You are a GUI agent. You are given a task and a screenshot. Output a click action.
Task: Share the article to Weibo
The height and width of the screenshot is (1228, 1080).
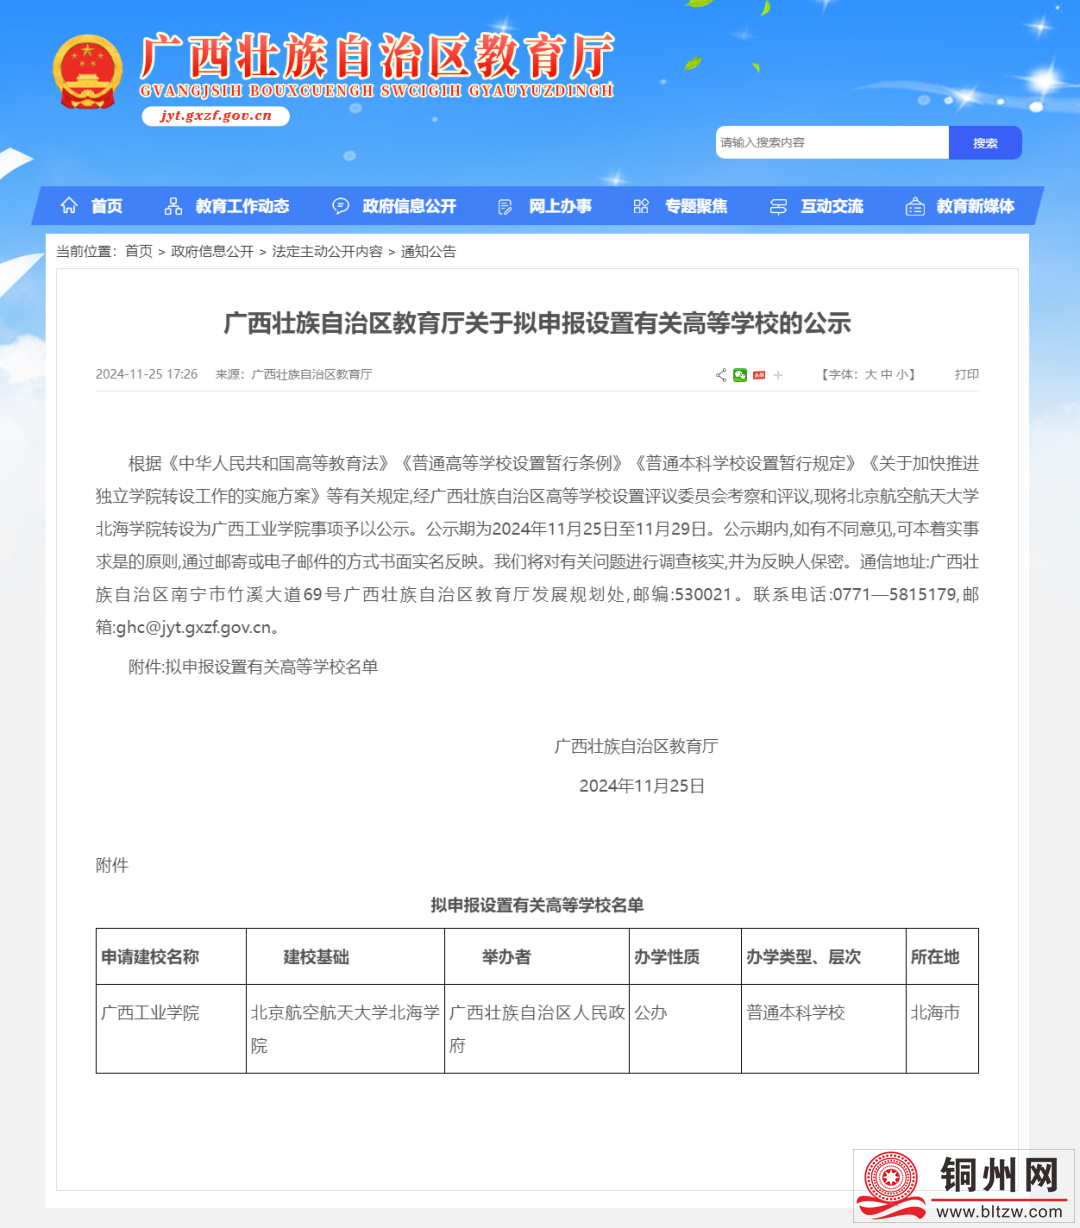(759, 375)
